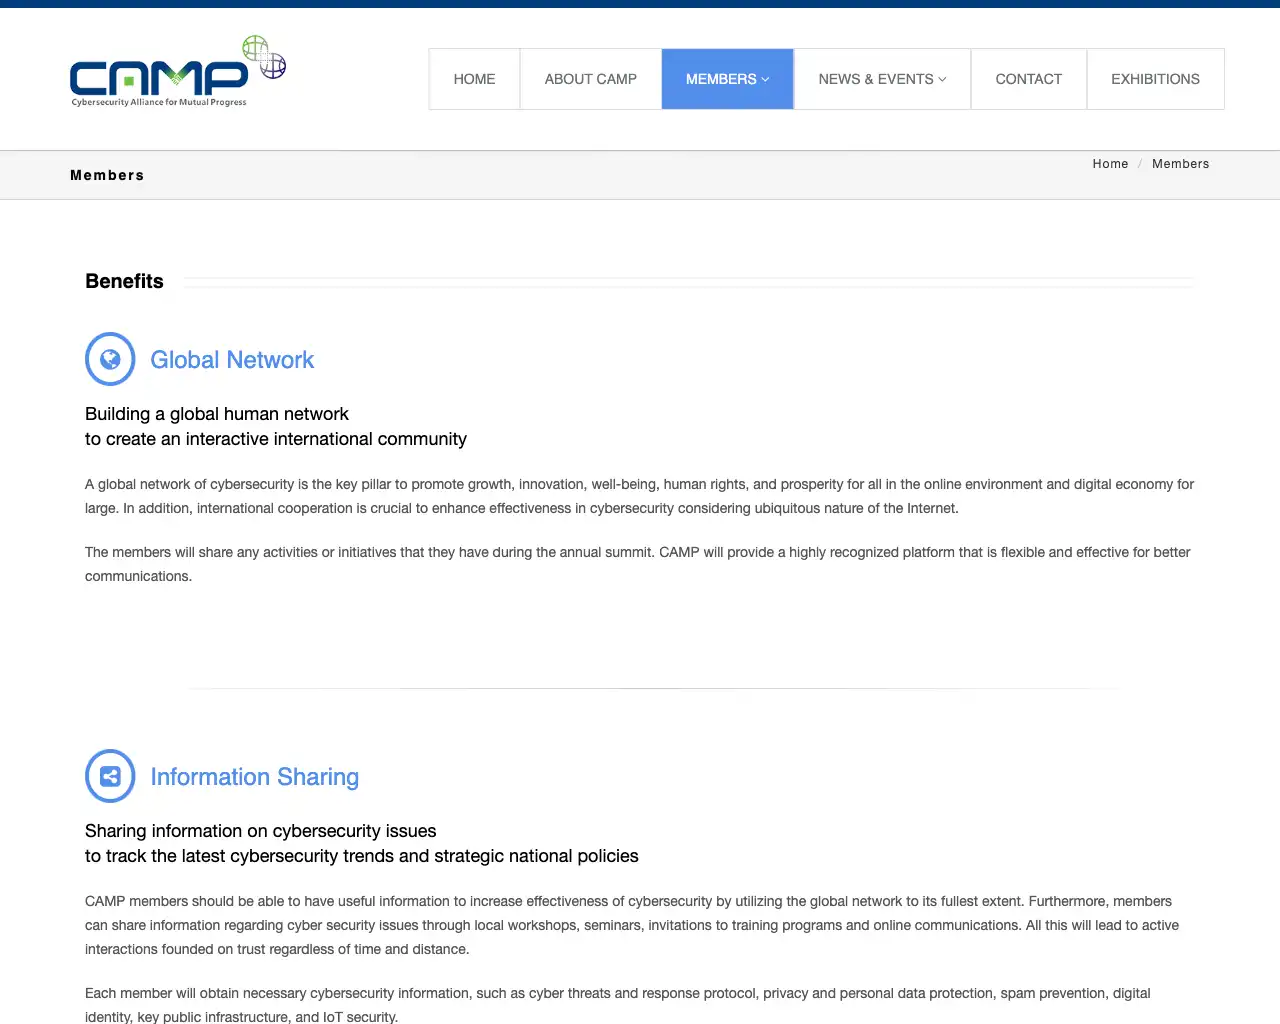Expand the Members dropdown menu
1280x1024 pixels.
727,79
